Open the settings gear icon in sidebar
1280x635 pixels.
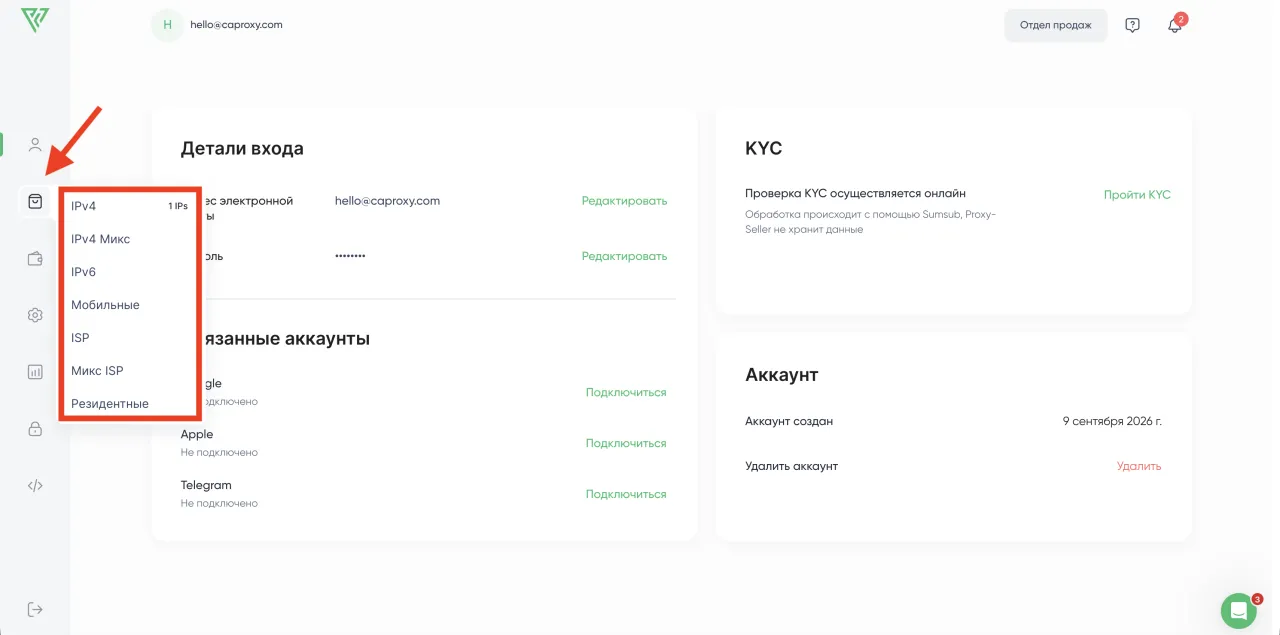click(35, 315)
